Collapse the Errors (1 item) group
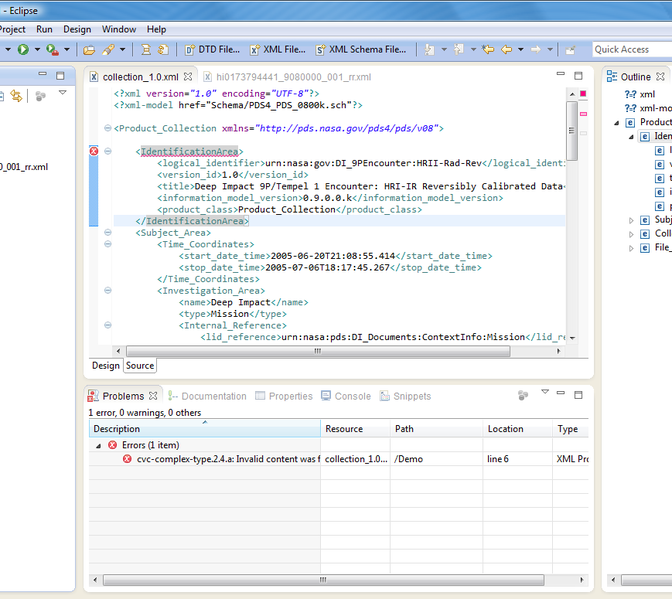This screenshot has height=599, width=672. tap(99, 446)
